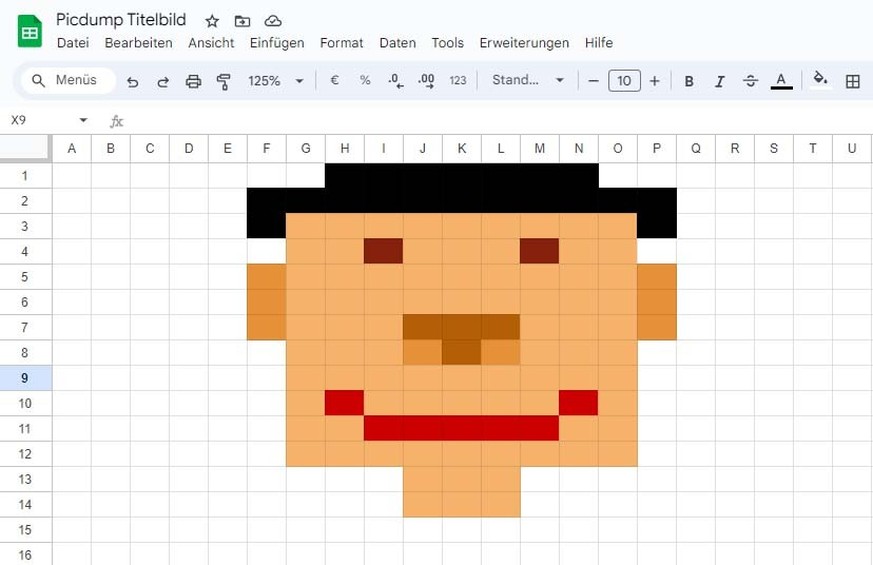Open the Daten menu
Image resolution: width=873 pixels, height=565 pixels.
398,43
